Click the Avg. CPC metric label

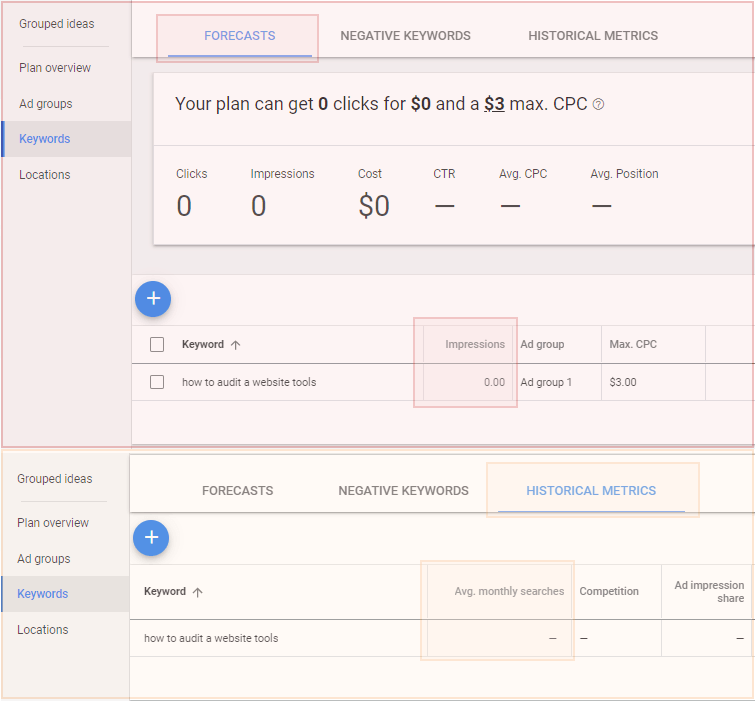click(x=523, y=174)
